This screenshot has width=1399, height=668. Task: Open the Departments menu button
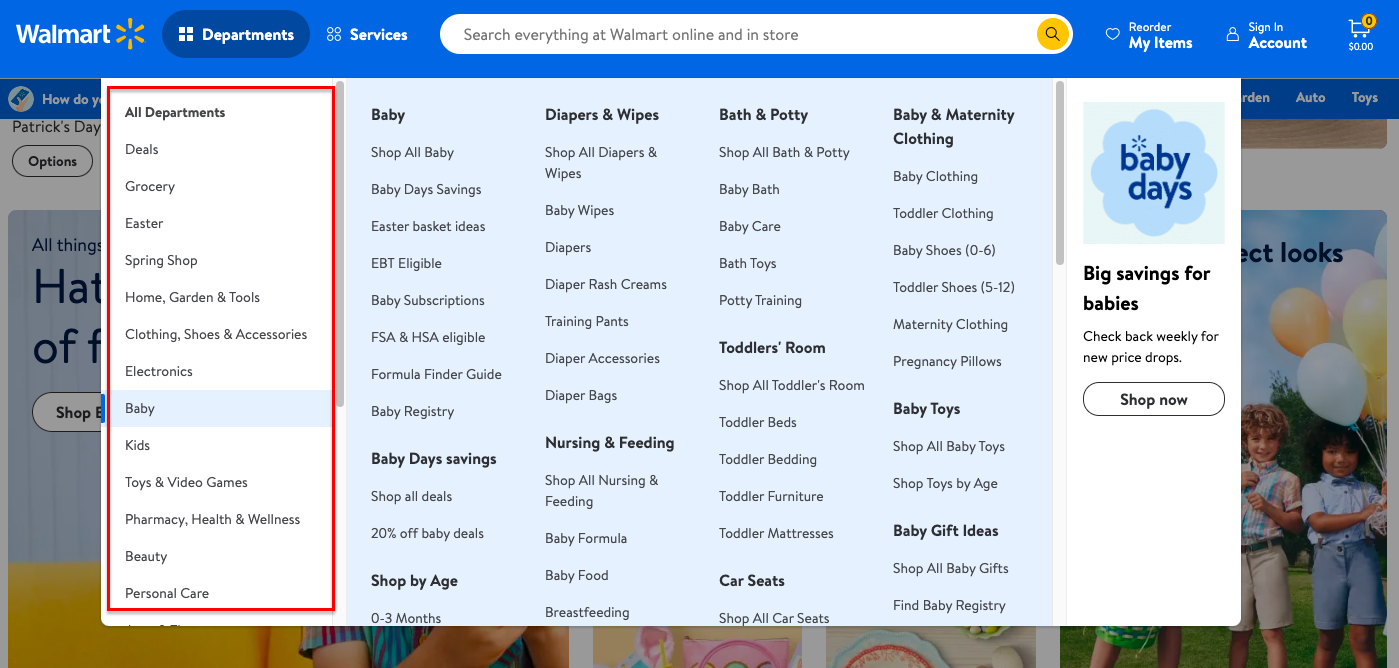pyautogui.click(x=236, y=34)
